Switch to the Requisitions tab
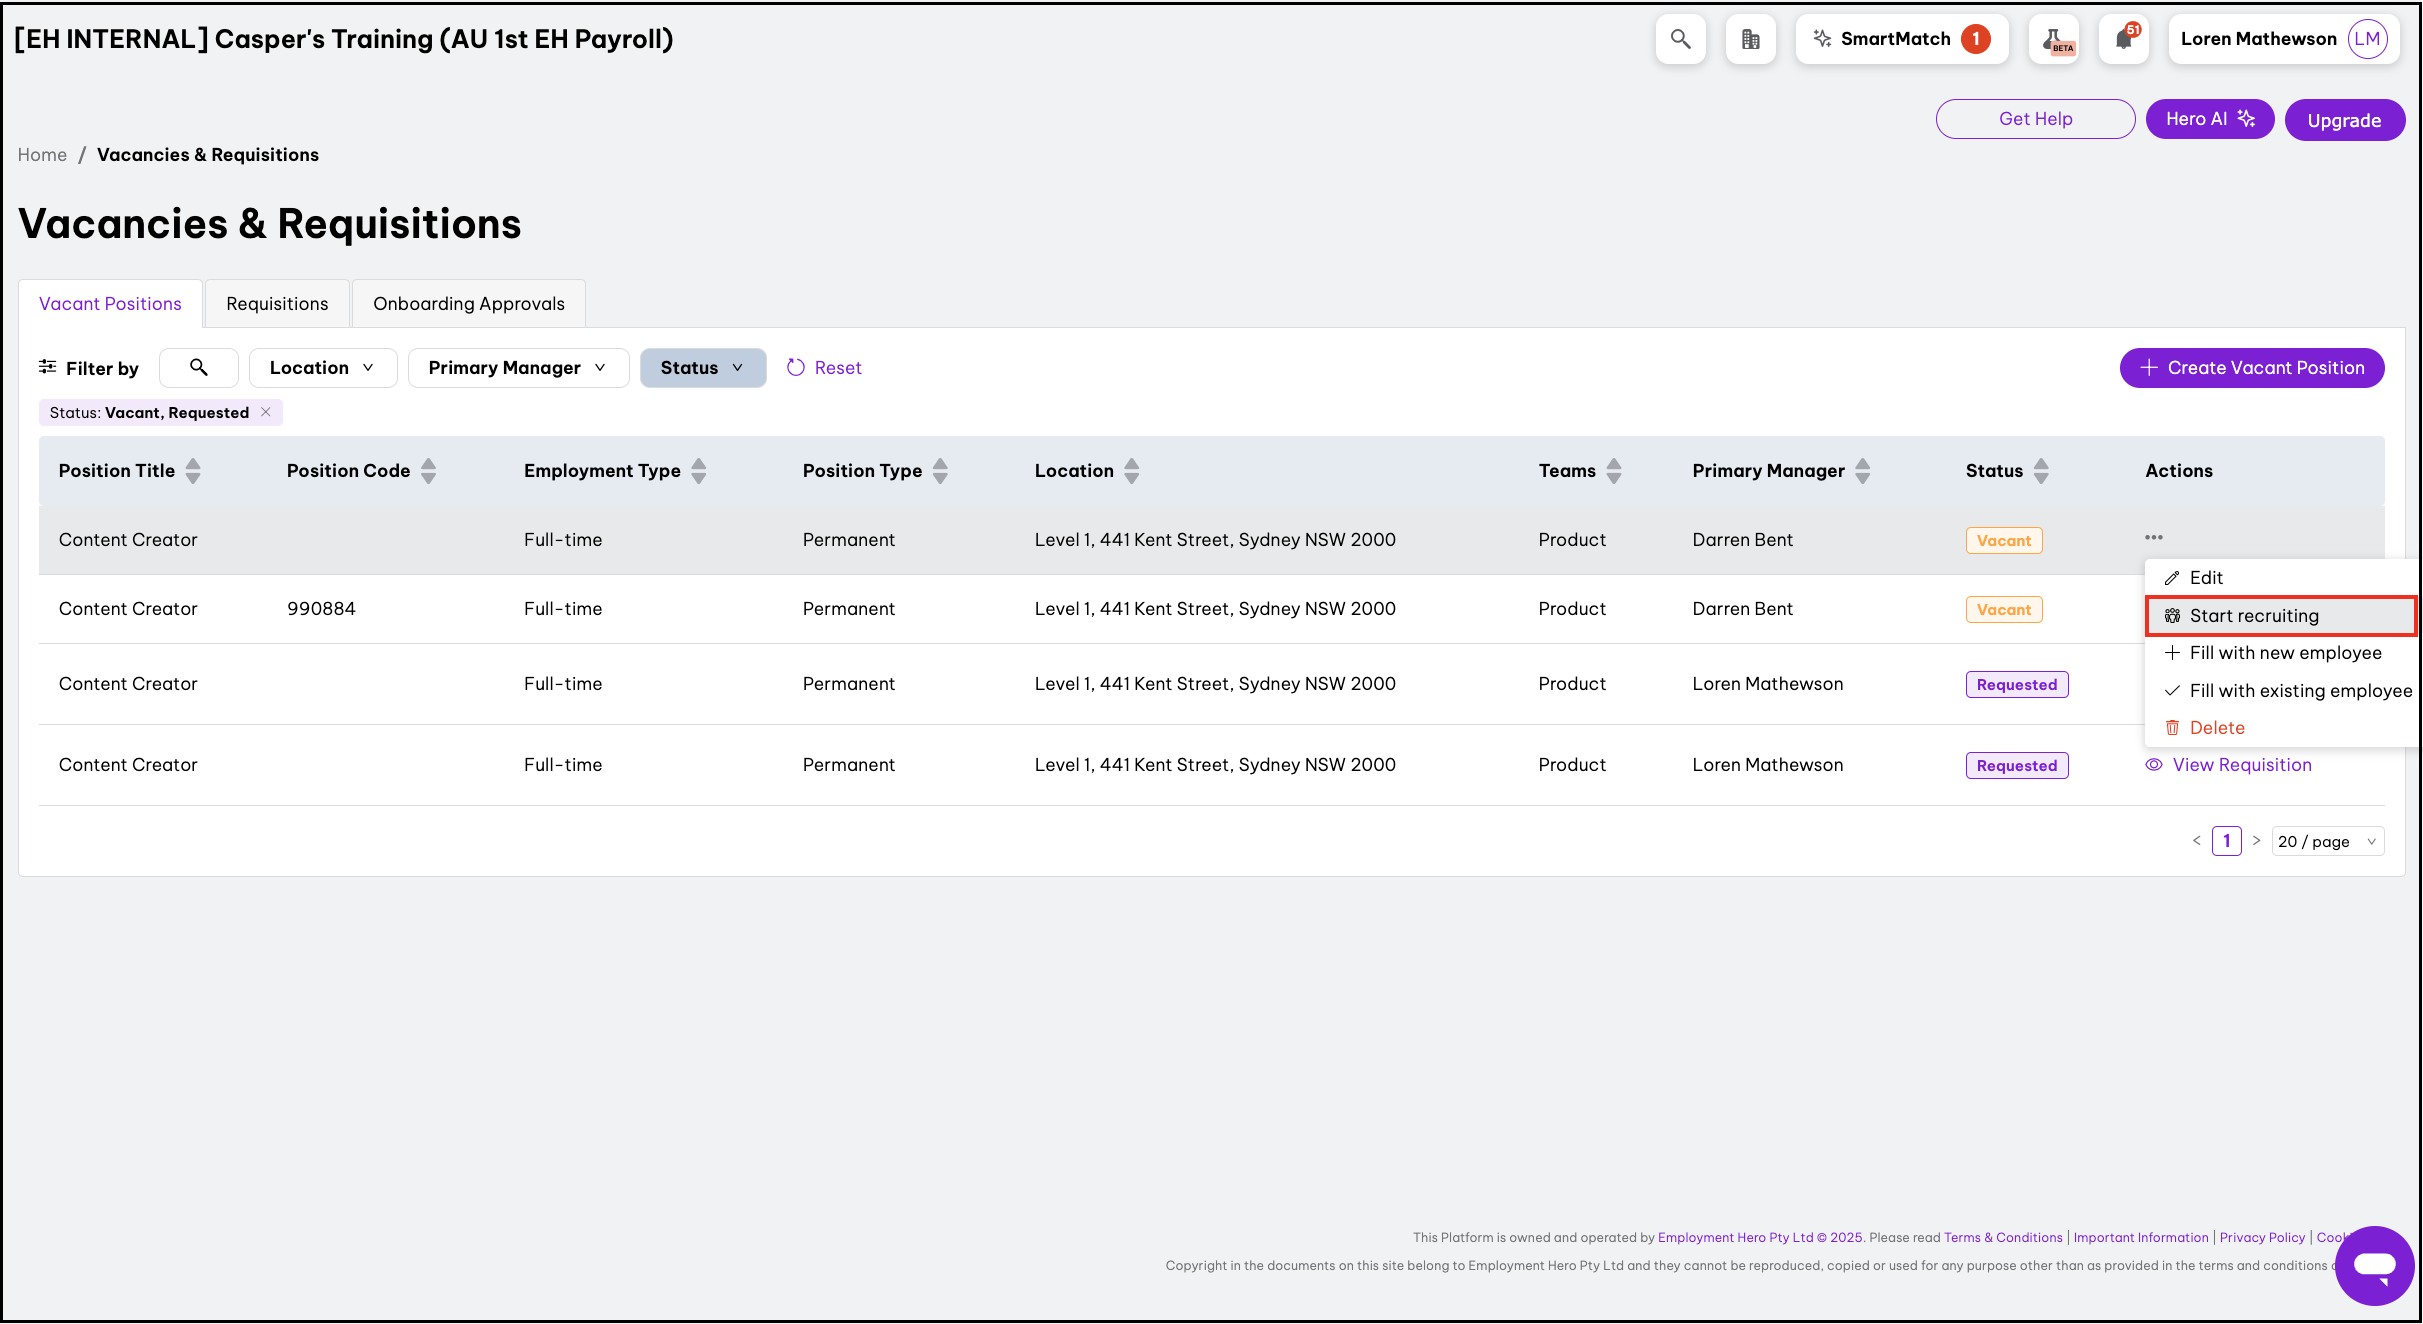Viewport: 2423px width, 1324px height. click(x=276, y=303)
